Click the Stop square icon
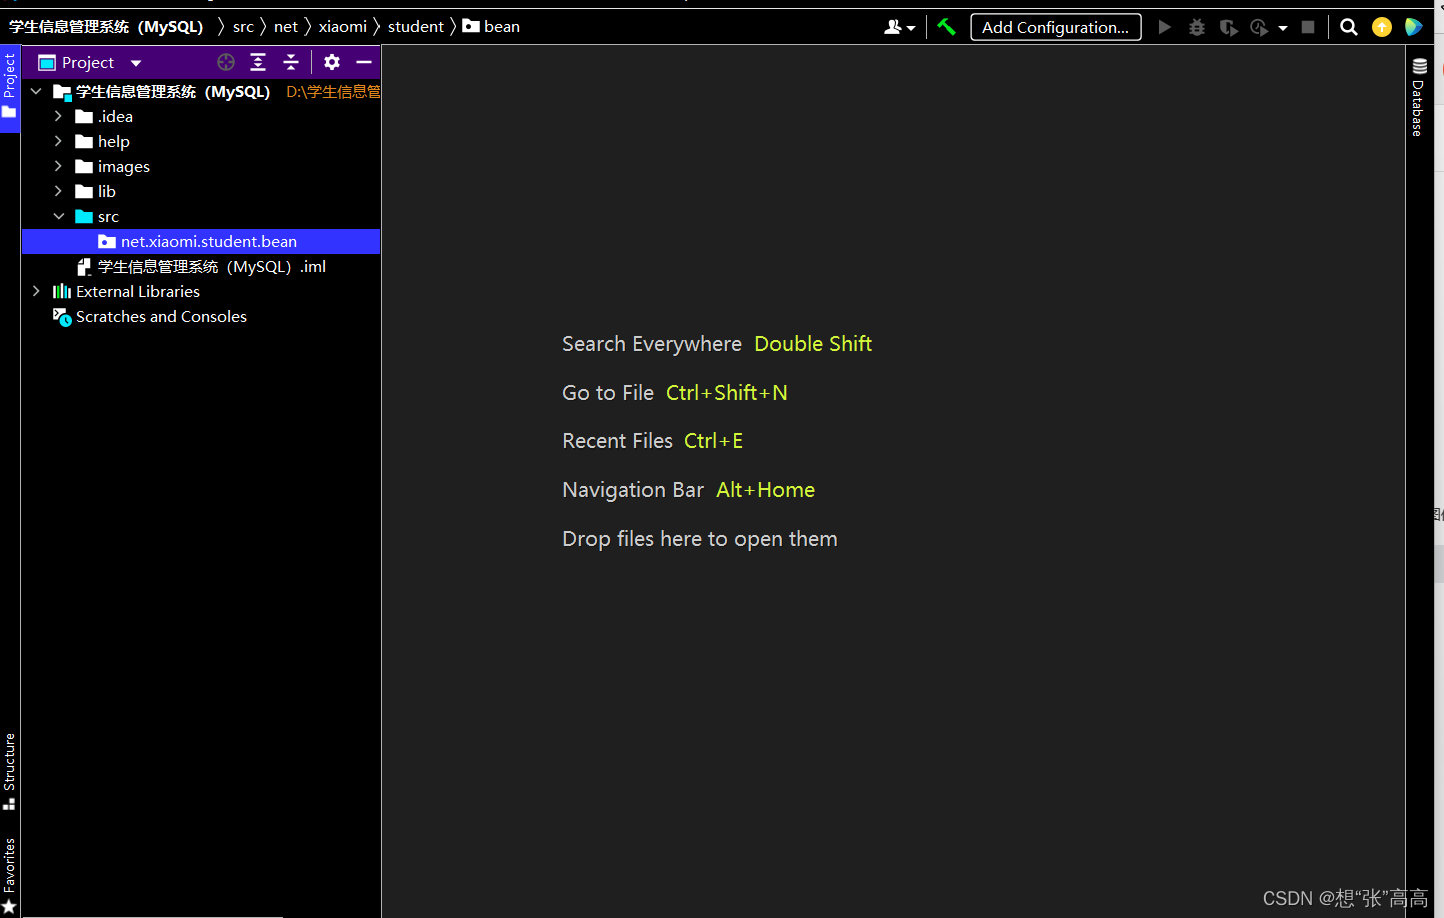This screenshot has width=1444, height=918. coord(1308,27)
